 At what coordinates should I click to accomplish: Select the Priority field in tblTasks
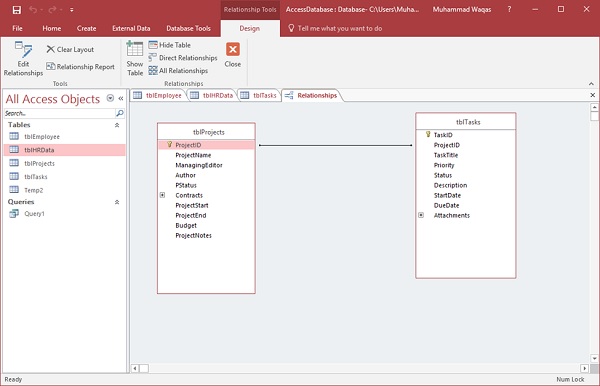point(444,165)
